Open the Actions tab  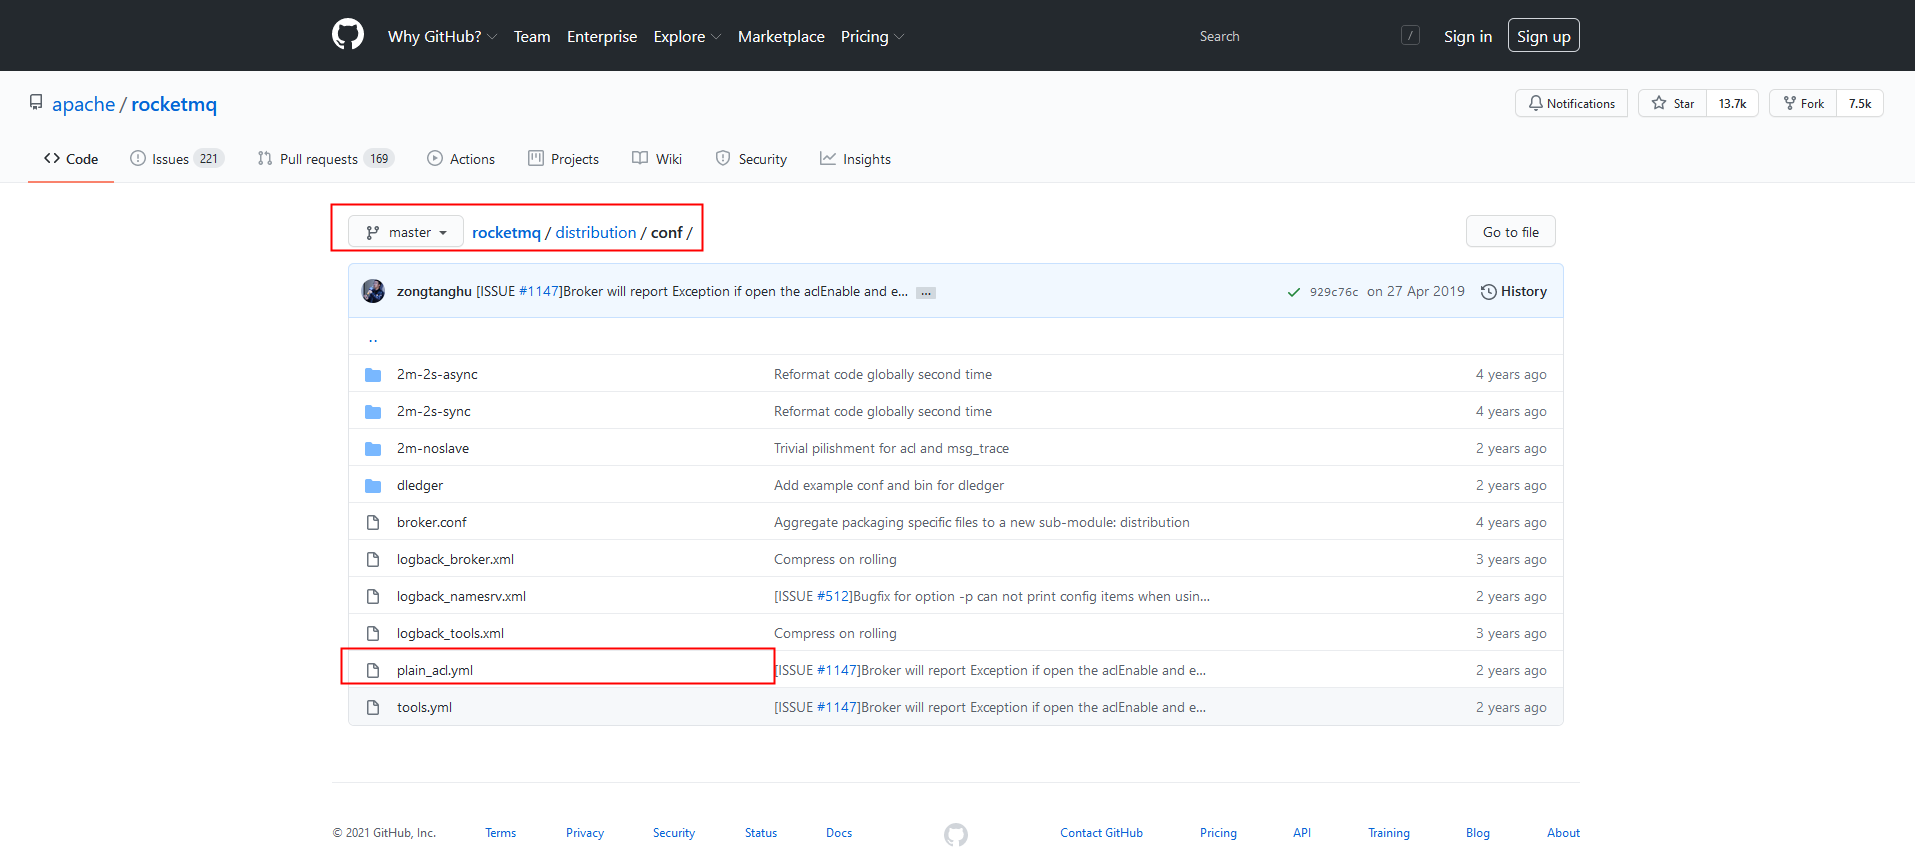pos(461,159)
